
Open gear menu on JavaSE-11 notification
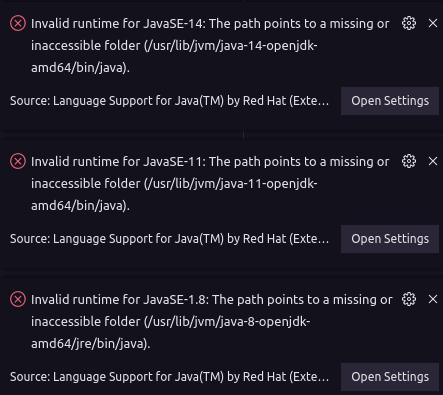coord(409,161)
